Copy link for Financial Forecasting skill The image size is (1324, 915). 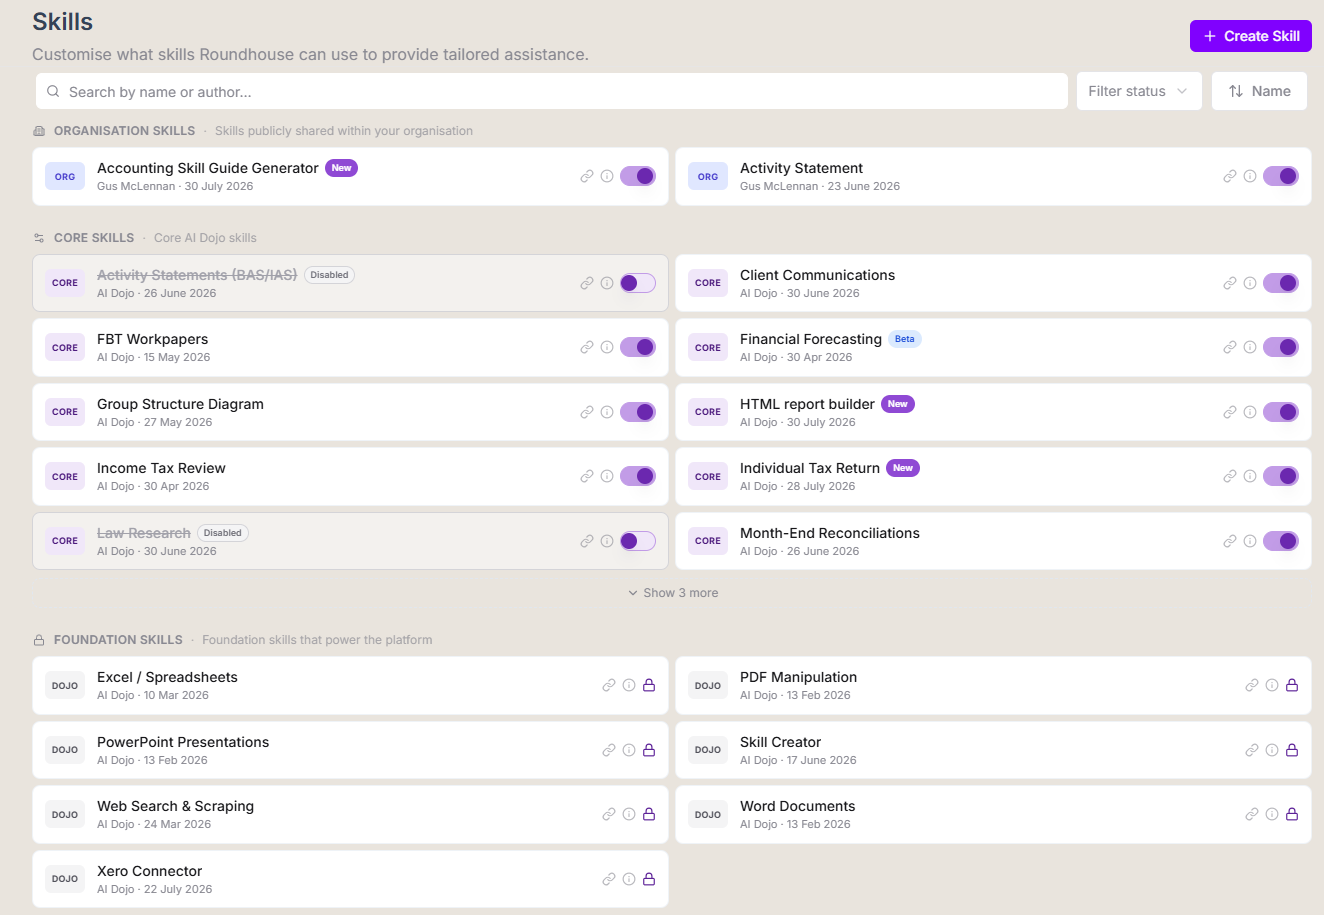tap(1230, 347)
